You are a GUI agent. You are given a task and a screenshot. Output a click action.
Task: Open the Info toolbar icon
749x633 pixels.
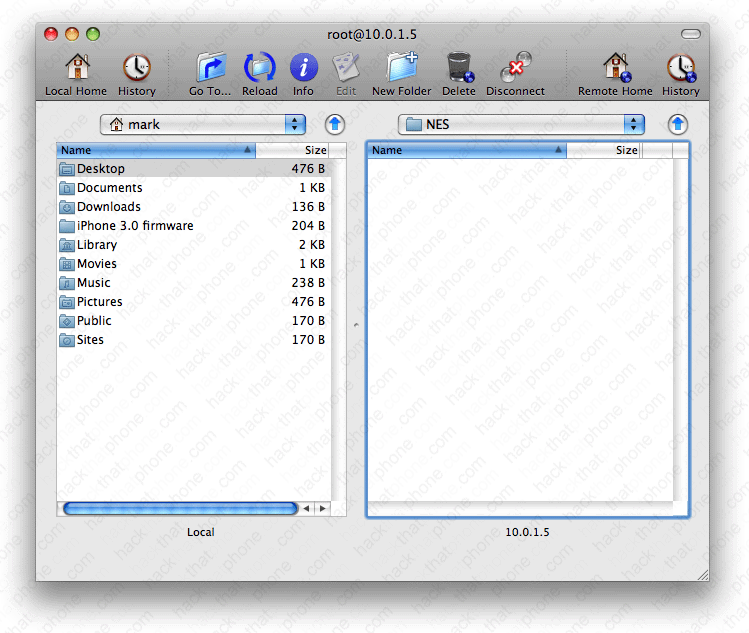point(303,68)
